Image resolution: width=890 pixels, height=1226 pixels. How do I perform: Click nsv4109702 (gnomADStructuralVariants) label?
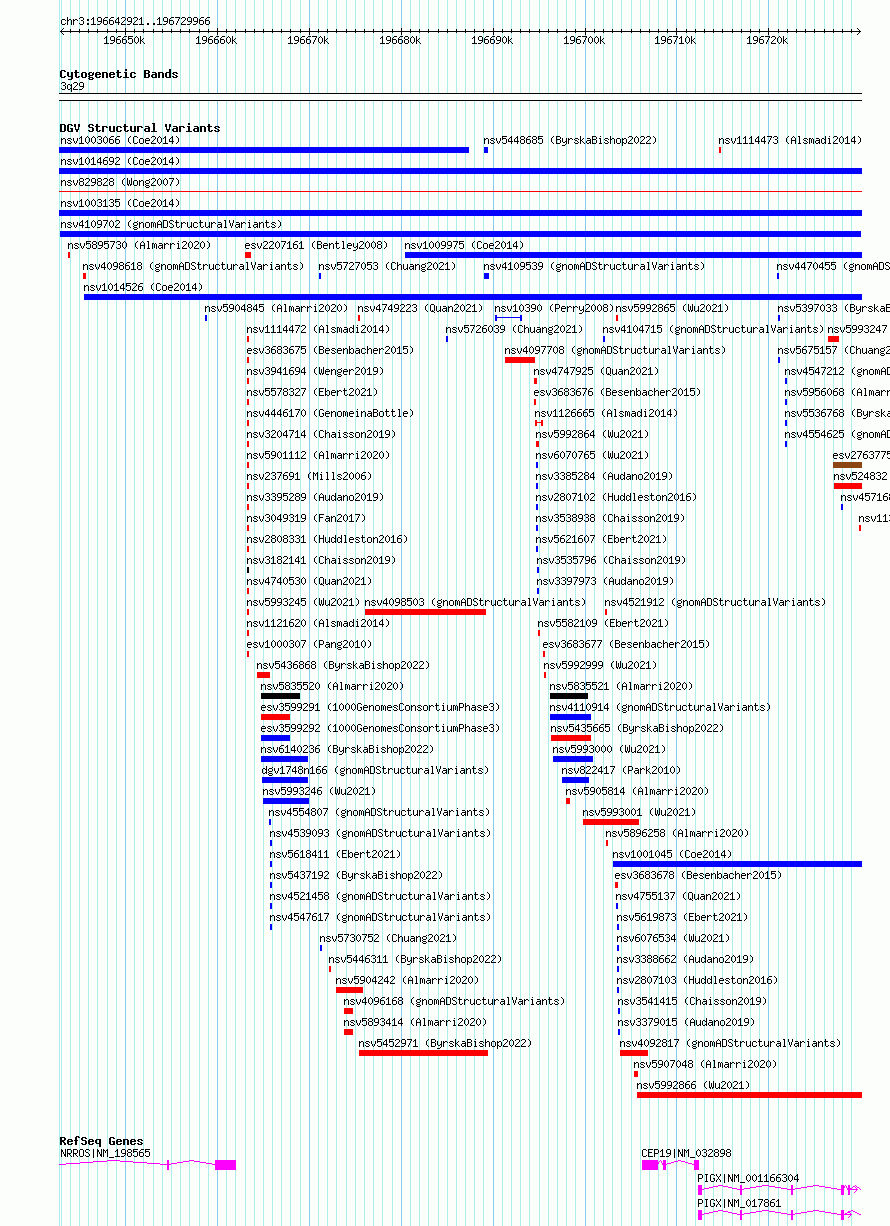coord(171,225)
